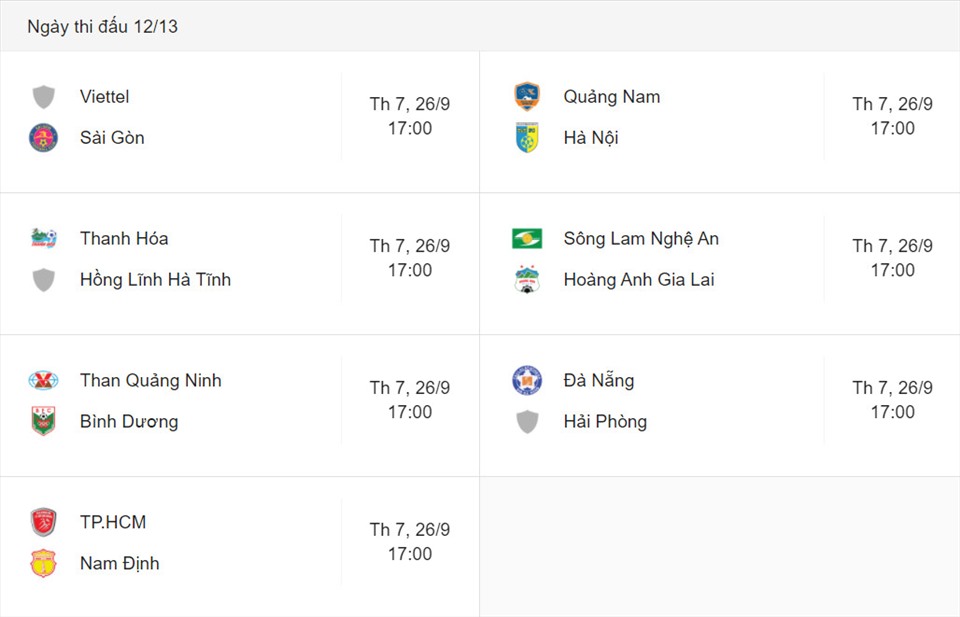Click the Quảng Nam team logo

527,97
